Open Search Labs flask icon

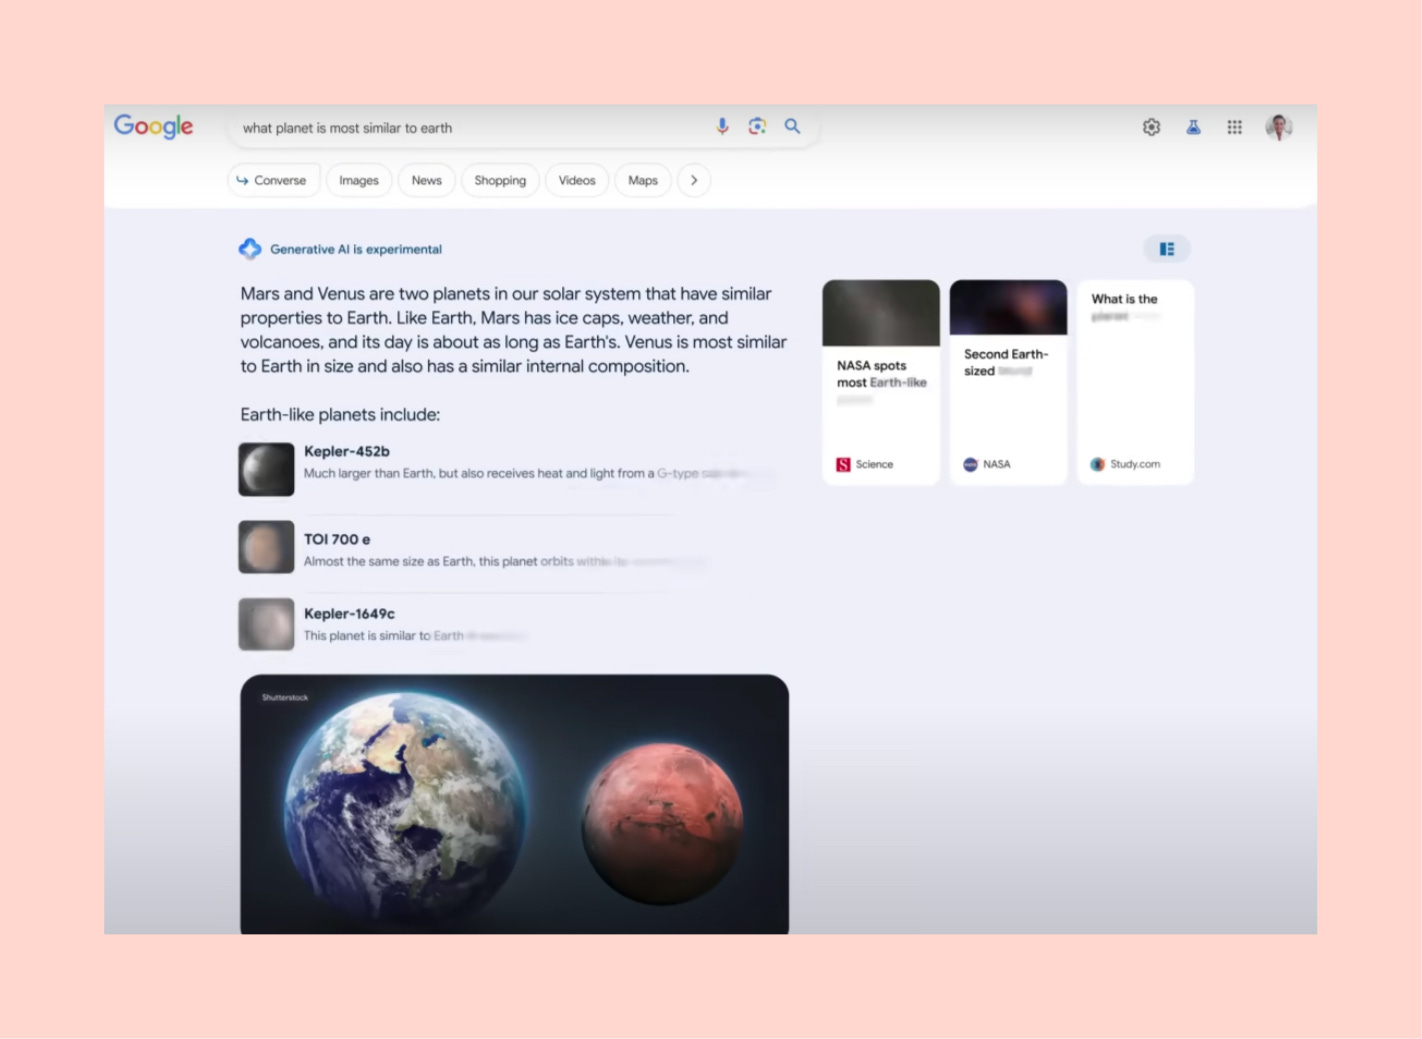click(x=1193, y=127)
